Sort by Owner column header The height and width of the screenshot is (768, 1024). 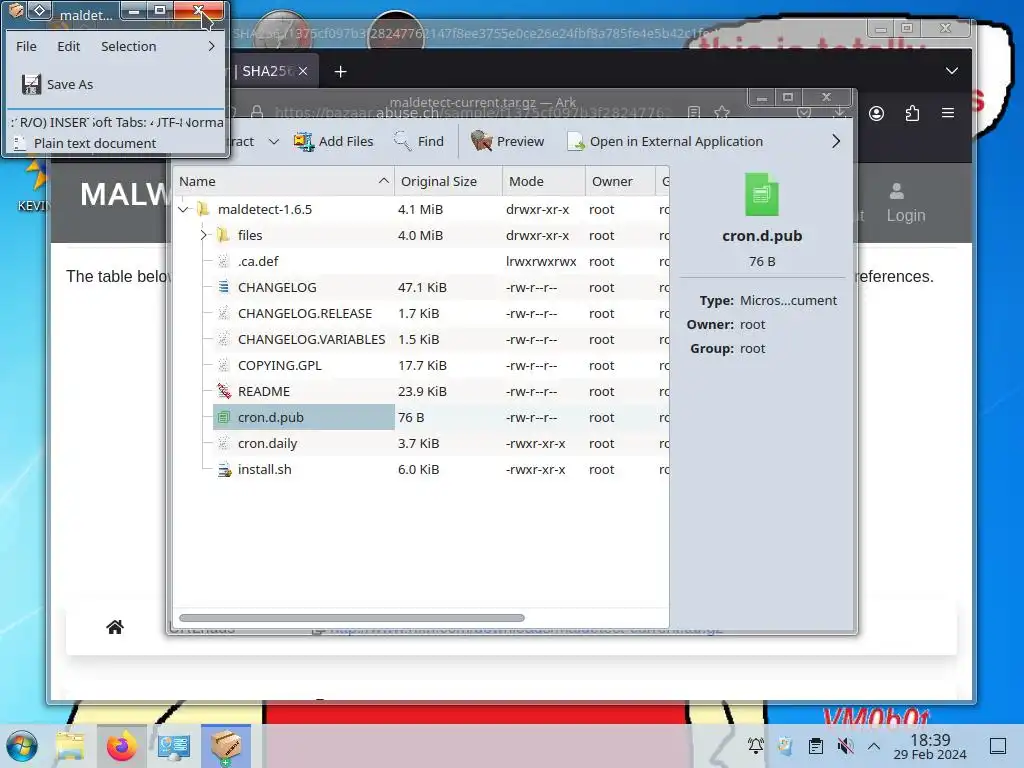click(x=620, y=182)
